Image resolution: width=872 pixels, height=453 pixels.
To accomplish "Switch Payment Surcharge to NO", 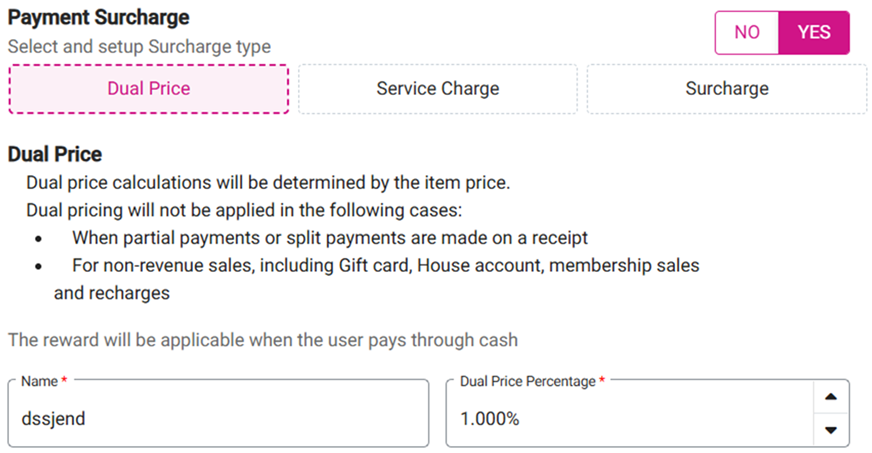I will tap(747, 32).
